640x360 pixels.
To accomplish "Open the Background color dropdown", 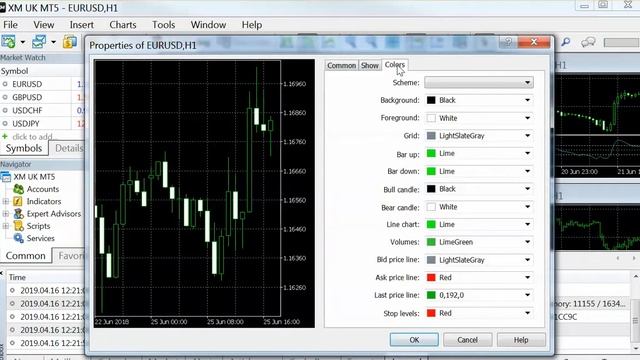I will [x=479, y=100].
